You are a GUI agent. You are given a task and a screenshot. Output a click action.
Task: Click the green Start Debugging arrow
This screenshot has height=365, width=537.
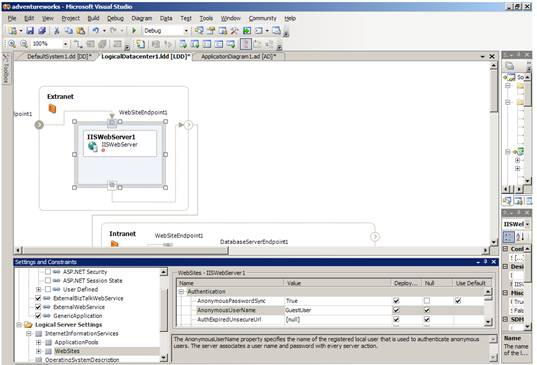134,31
